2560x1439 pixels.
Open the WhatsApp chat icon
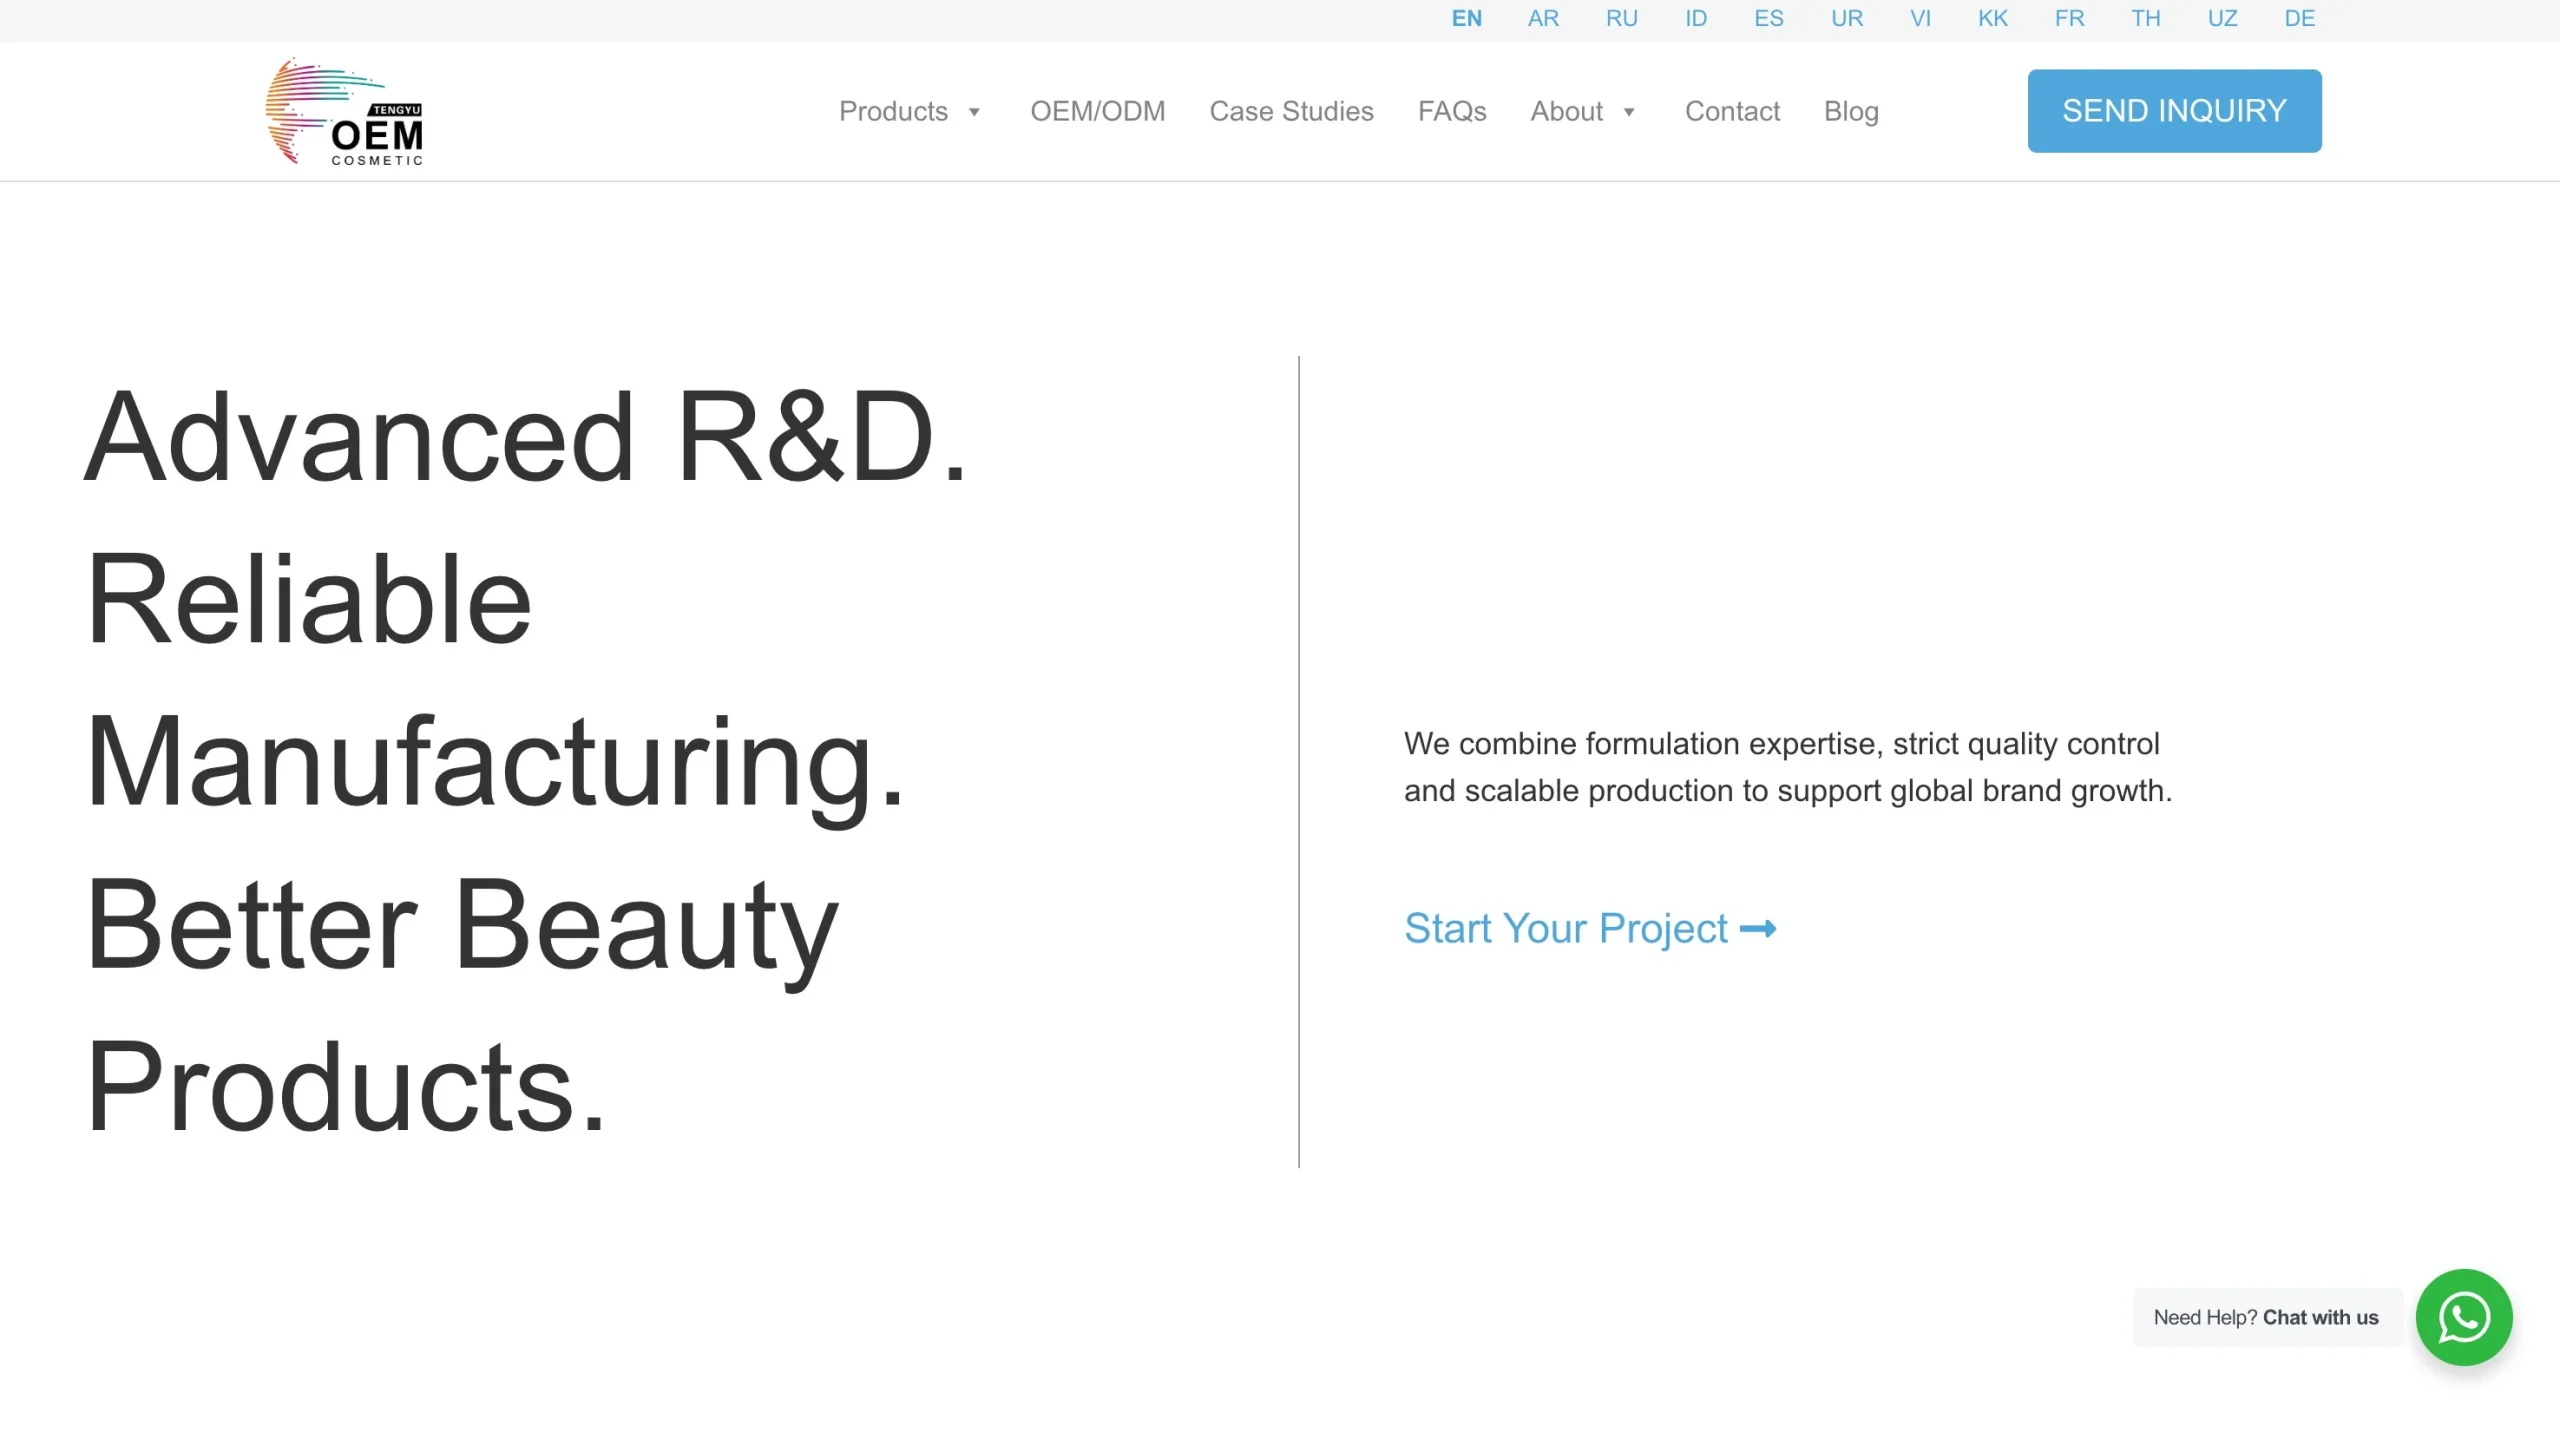point(2463,1317)
